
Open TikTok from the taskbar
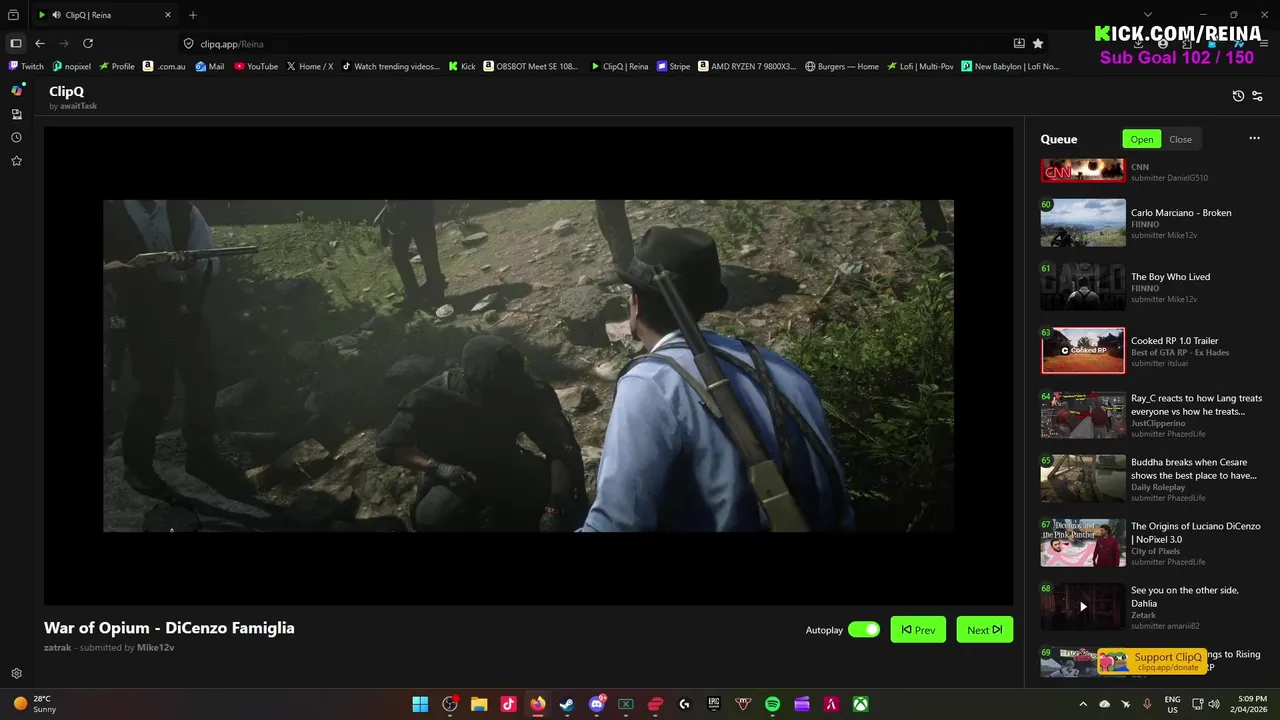(x=508, y=704)
